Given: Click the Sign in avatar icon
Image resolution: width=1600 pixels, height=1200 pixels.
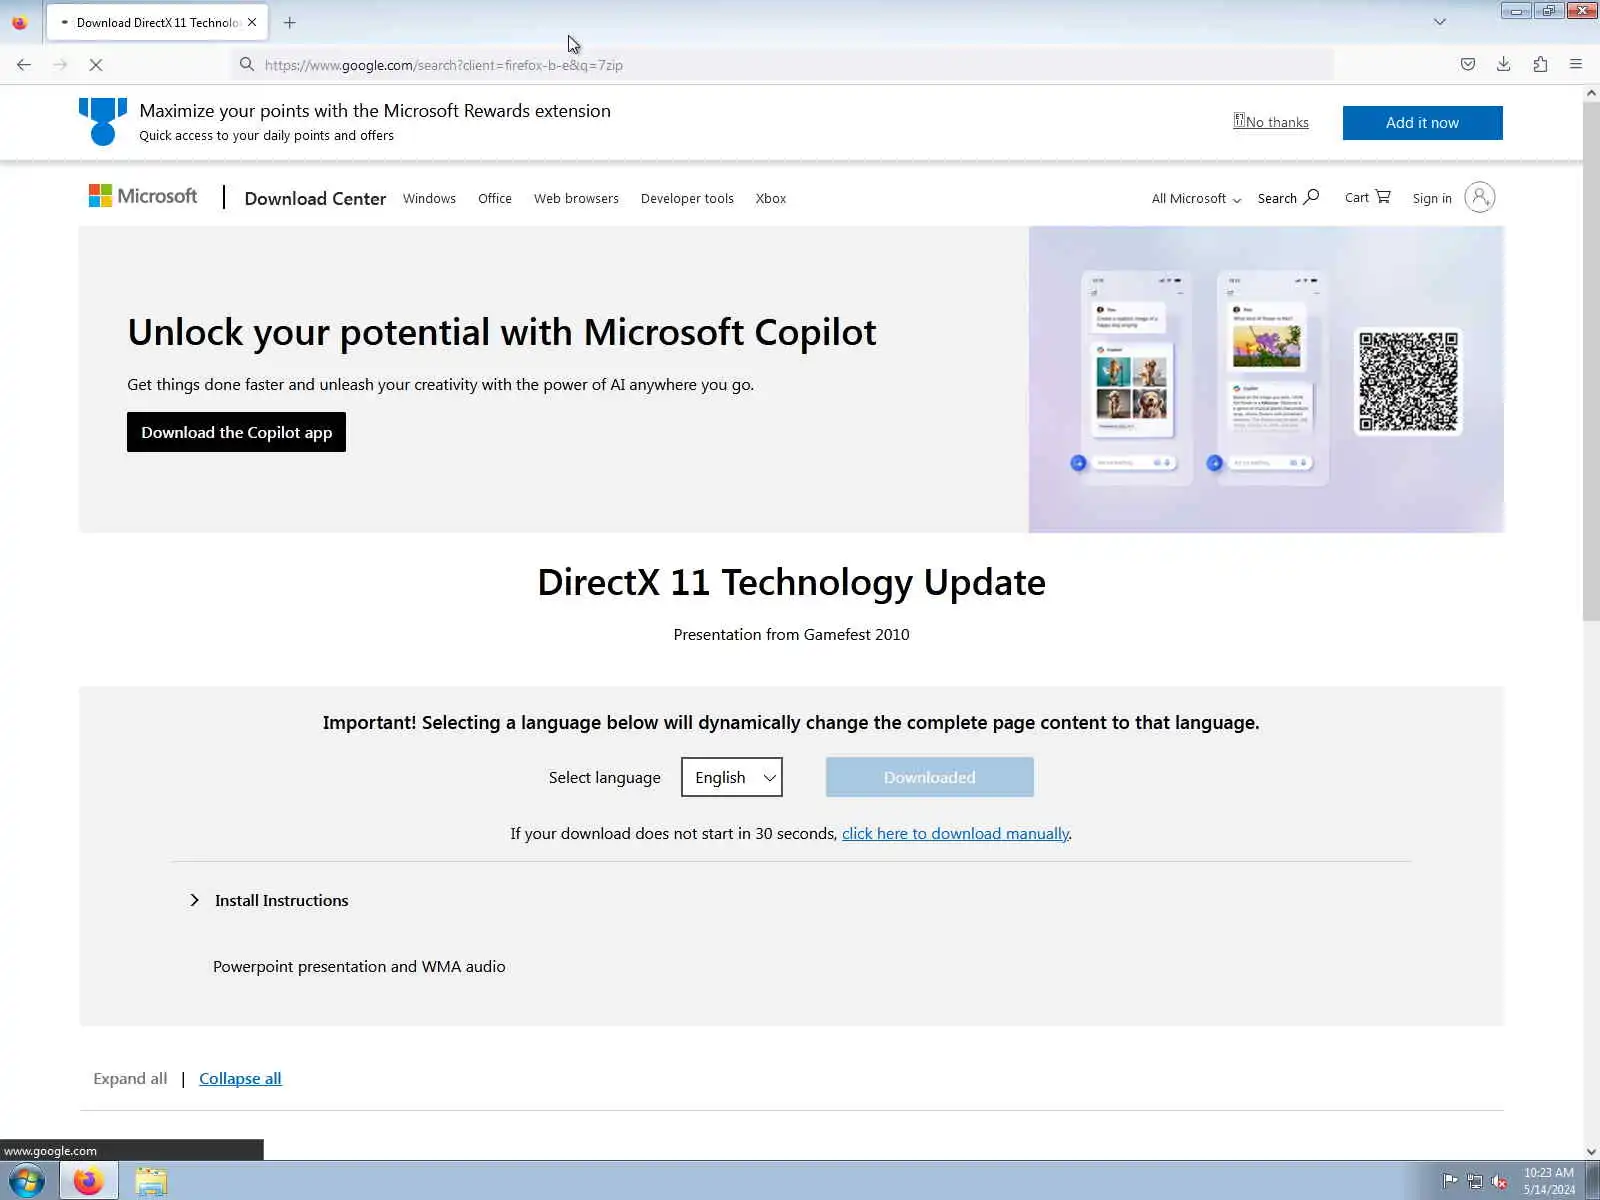Looking at the screenshot, I should (1480, 197).
